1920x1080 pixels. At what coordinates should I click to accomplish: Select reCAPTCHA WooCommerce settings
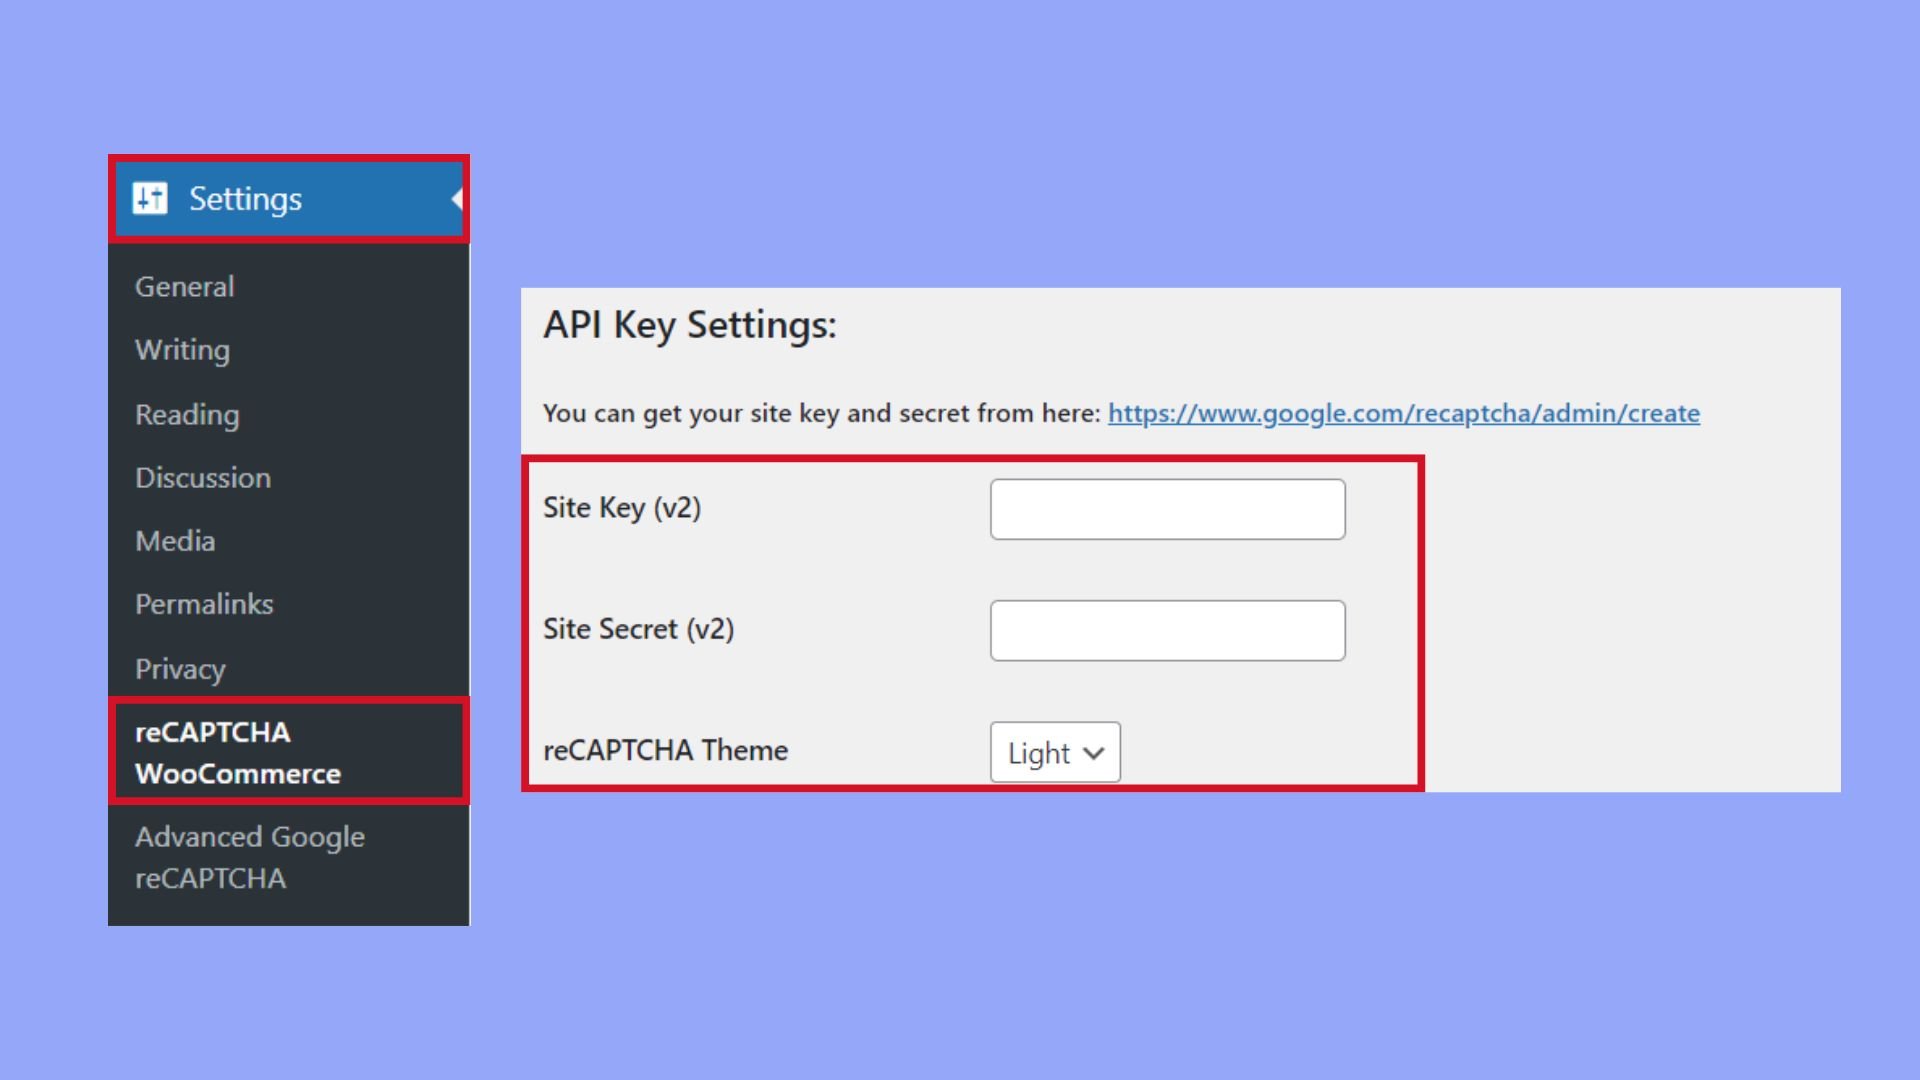236,752
